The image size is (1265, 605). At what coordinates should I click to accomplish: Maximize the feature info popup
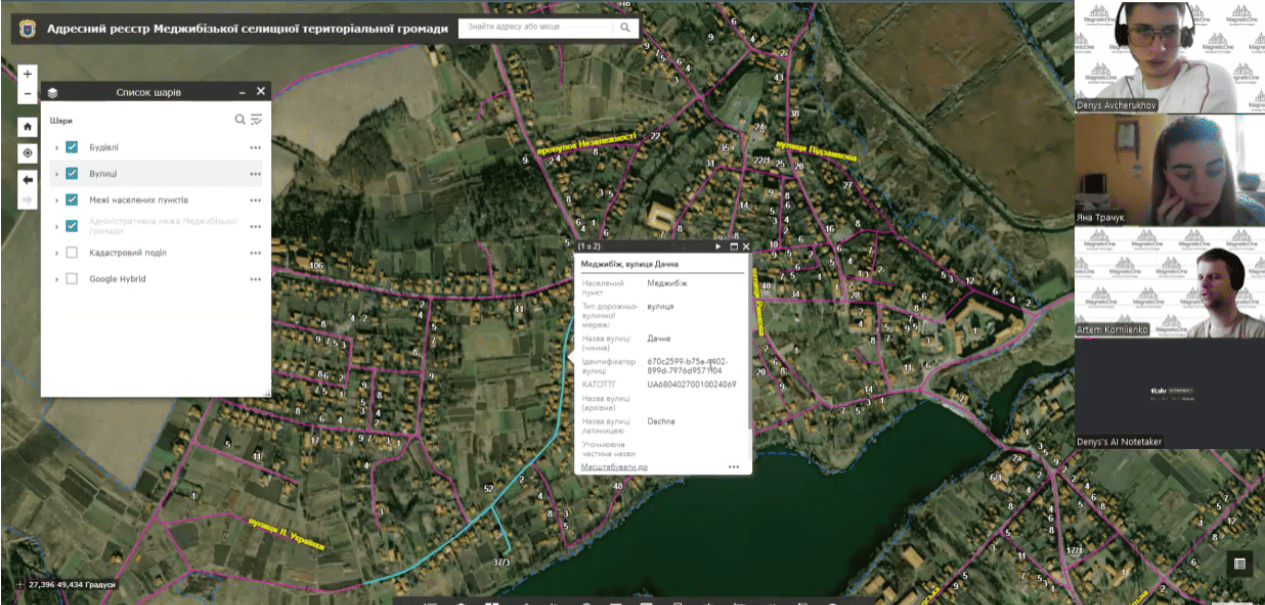pos(733,245)
